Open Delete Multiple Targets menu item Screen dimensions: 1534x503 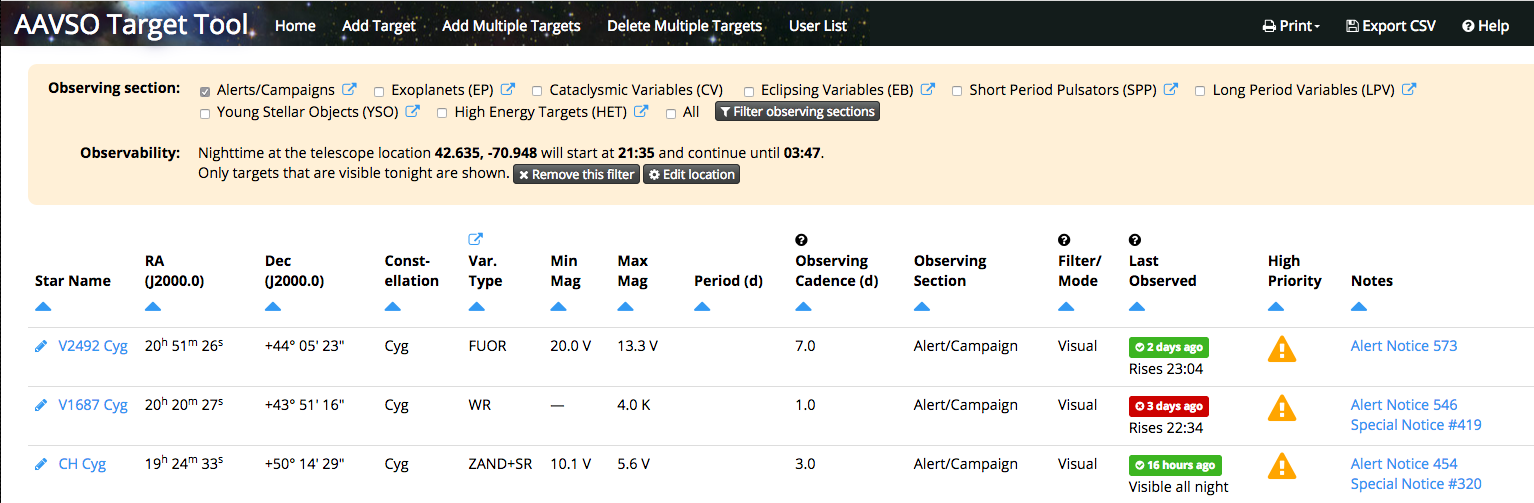[684, 26]
